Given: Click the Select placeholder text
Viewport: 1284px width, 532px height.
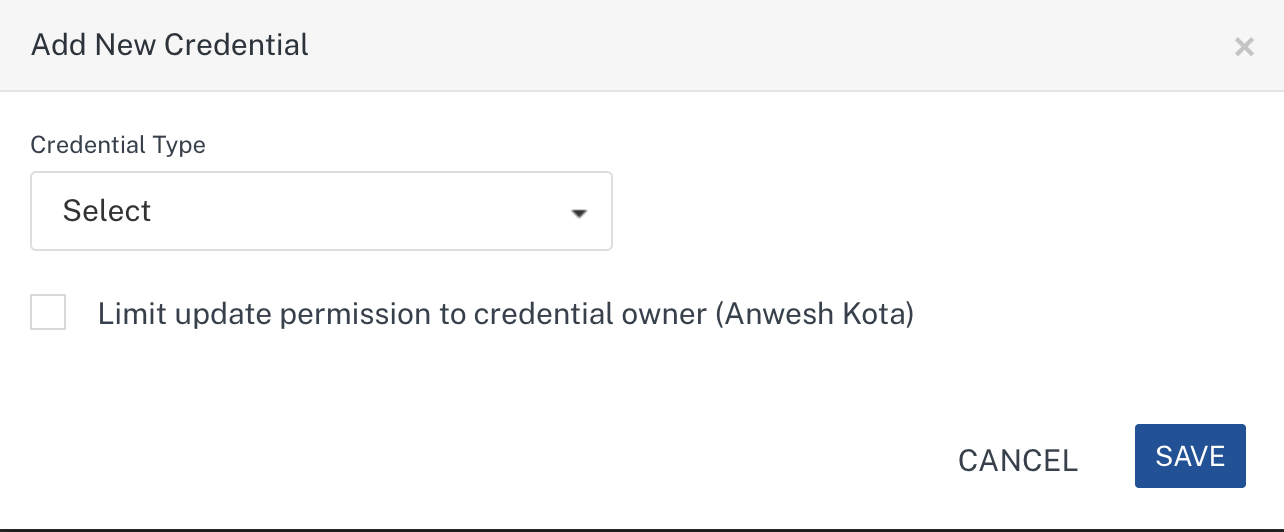Looking at the screenshot, I should pos(107,211).
